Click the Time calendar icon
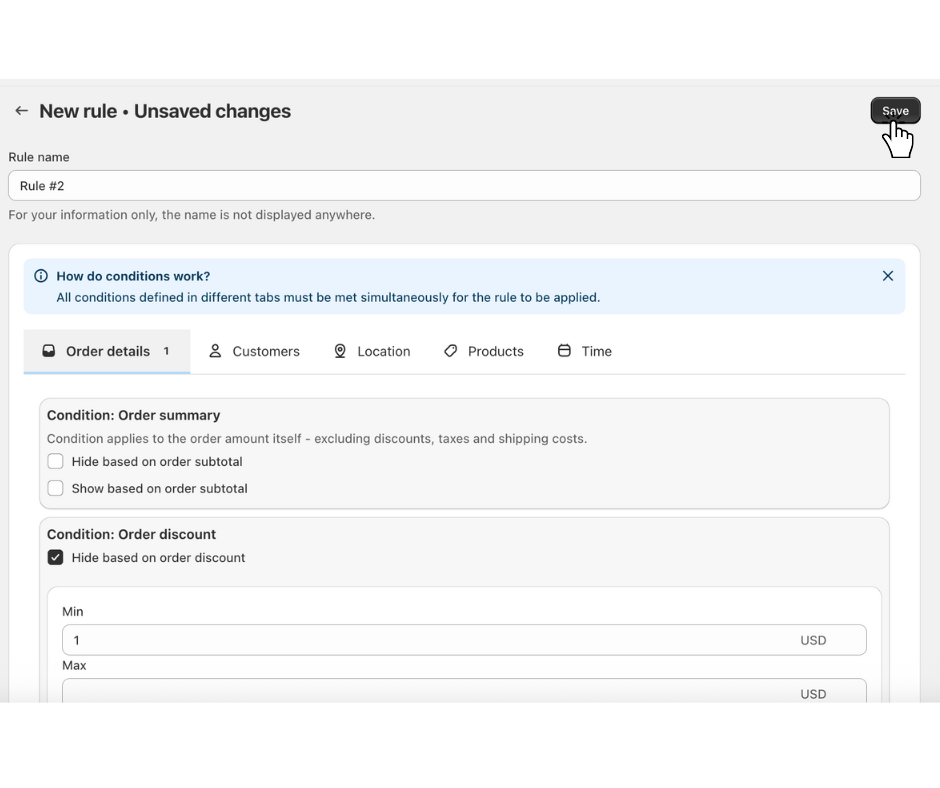The width and height of the screenshot is (940, 788). click(x=564, y=351)
